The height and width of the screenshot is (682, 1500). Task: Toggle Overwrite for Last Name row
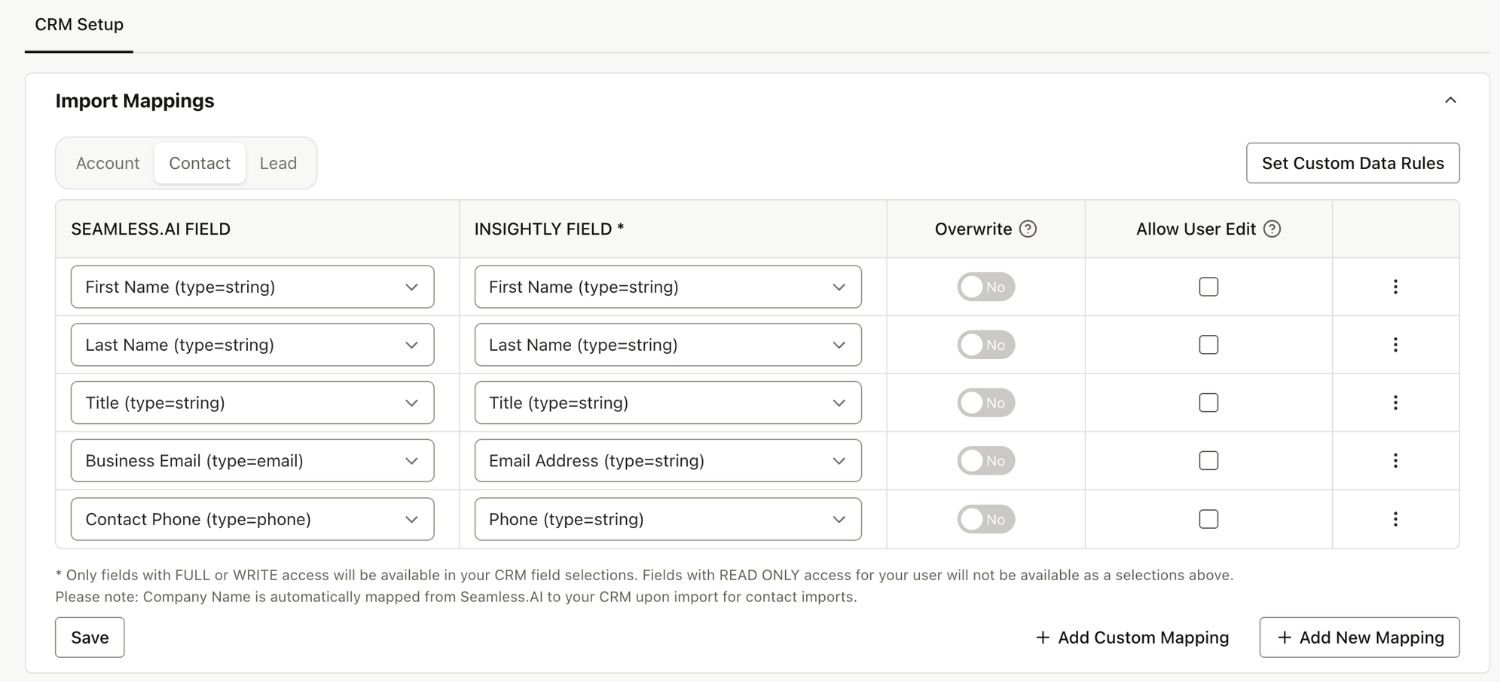tap(986, 345)
